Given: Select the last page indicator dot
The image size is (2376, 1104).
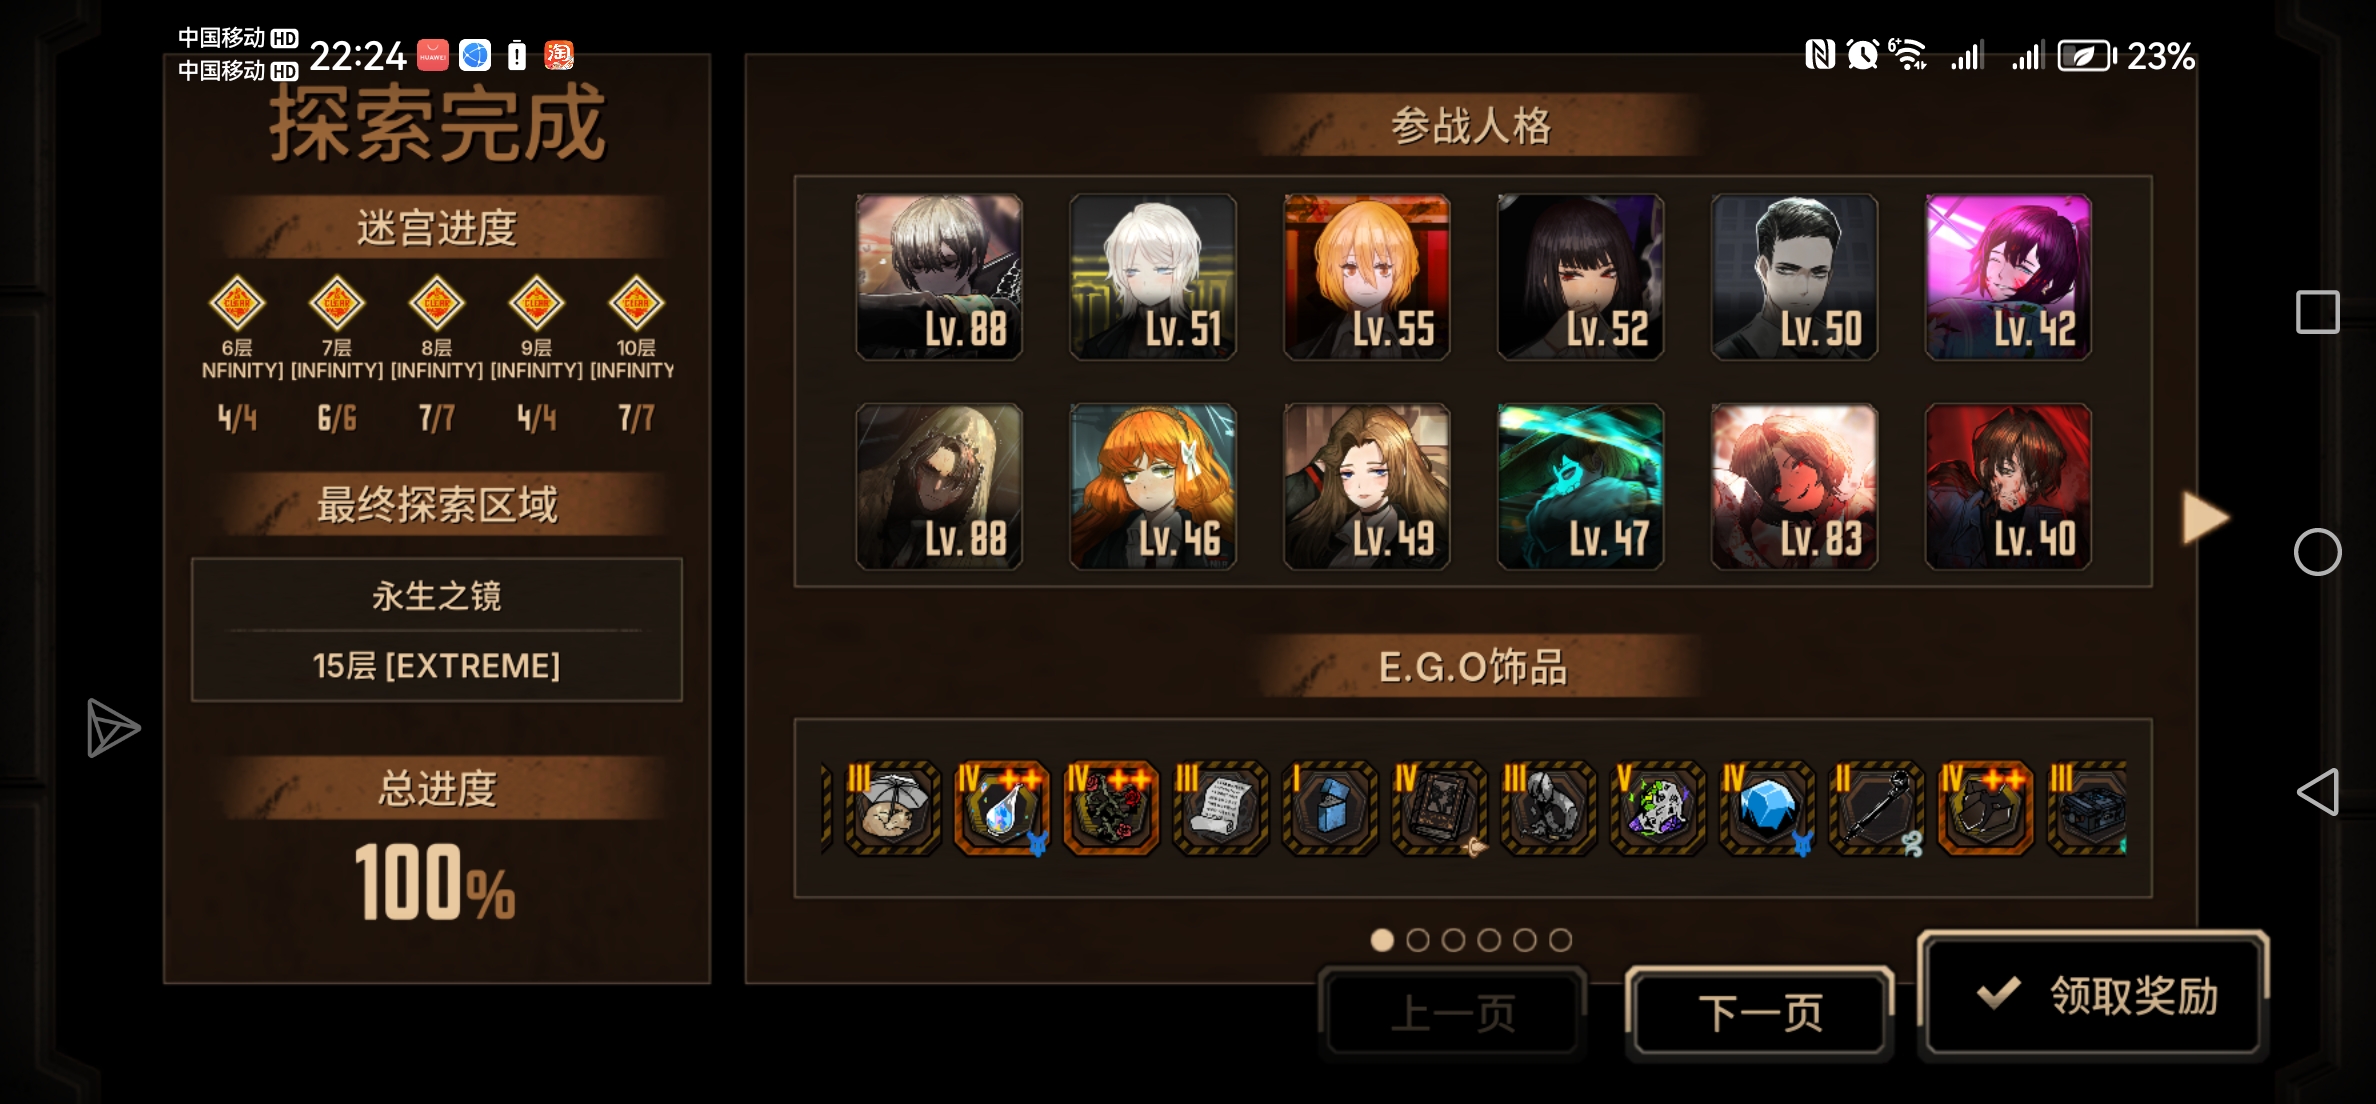Looking at the screenshot, I should pos(1560,940).
